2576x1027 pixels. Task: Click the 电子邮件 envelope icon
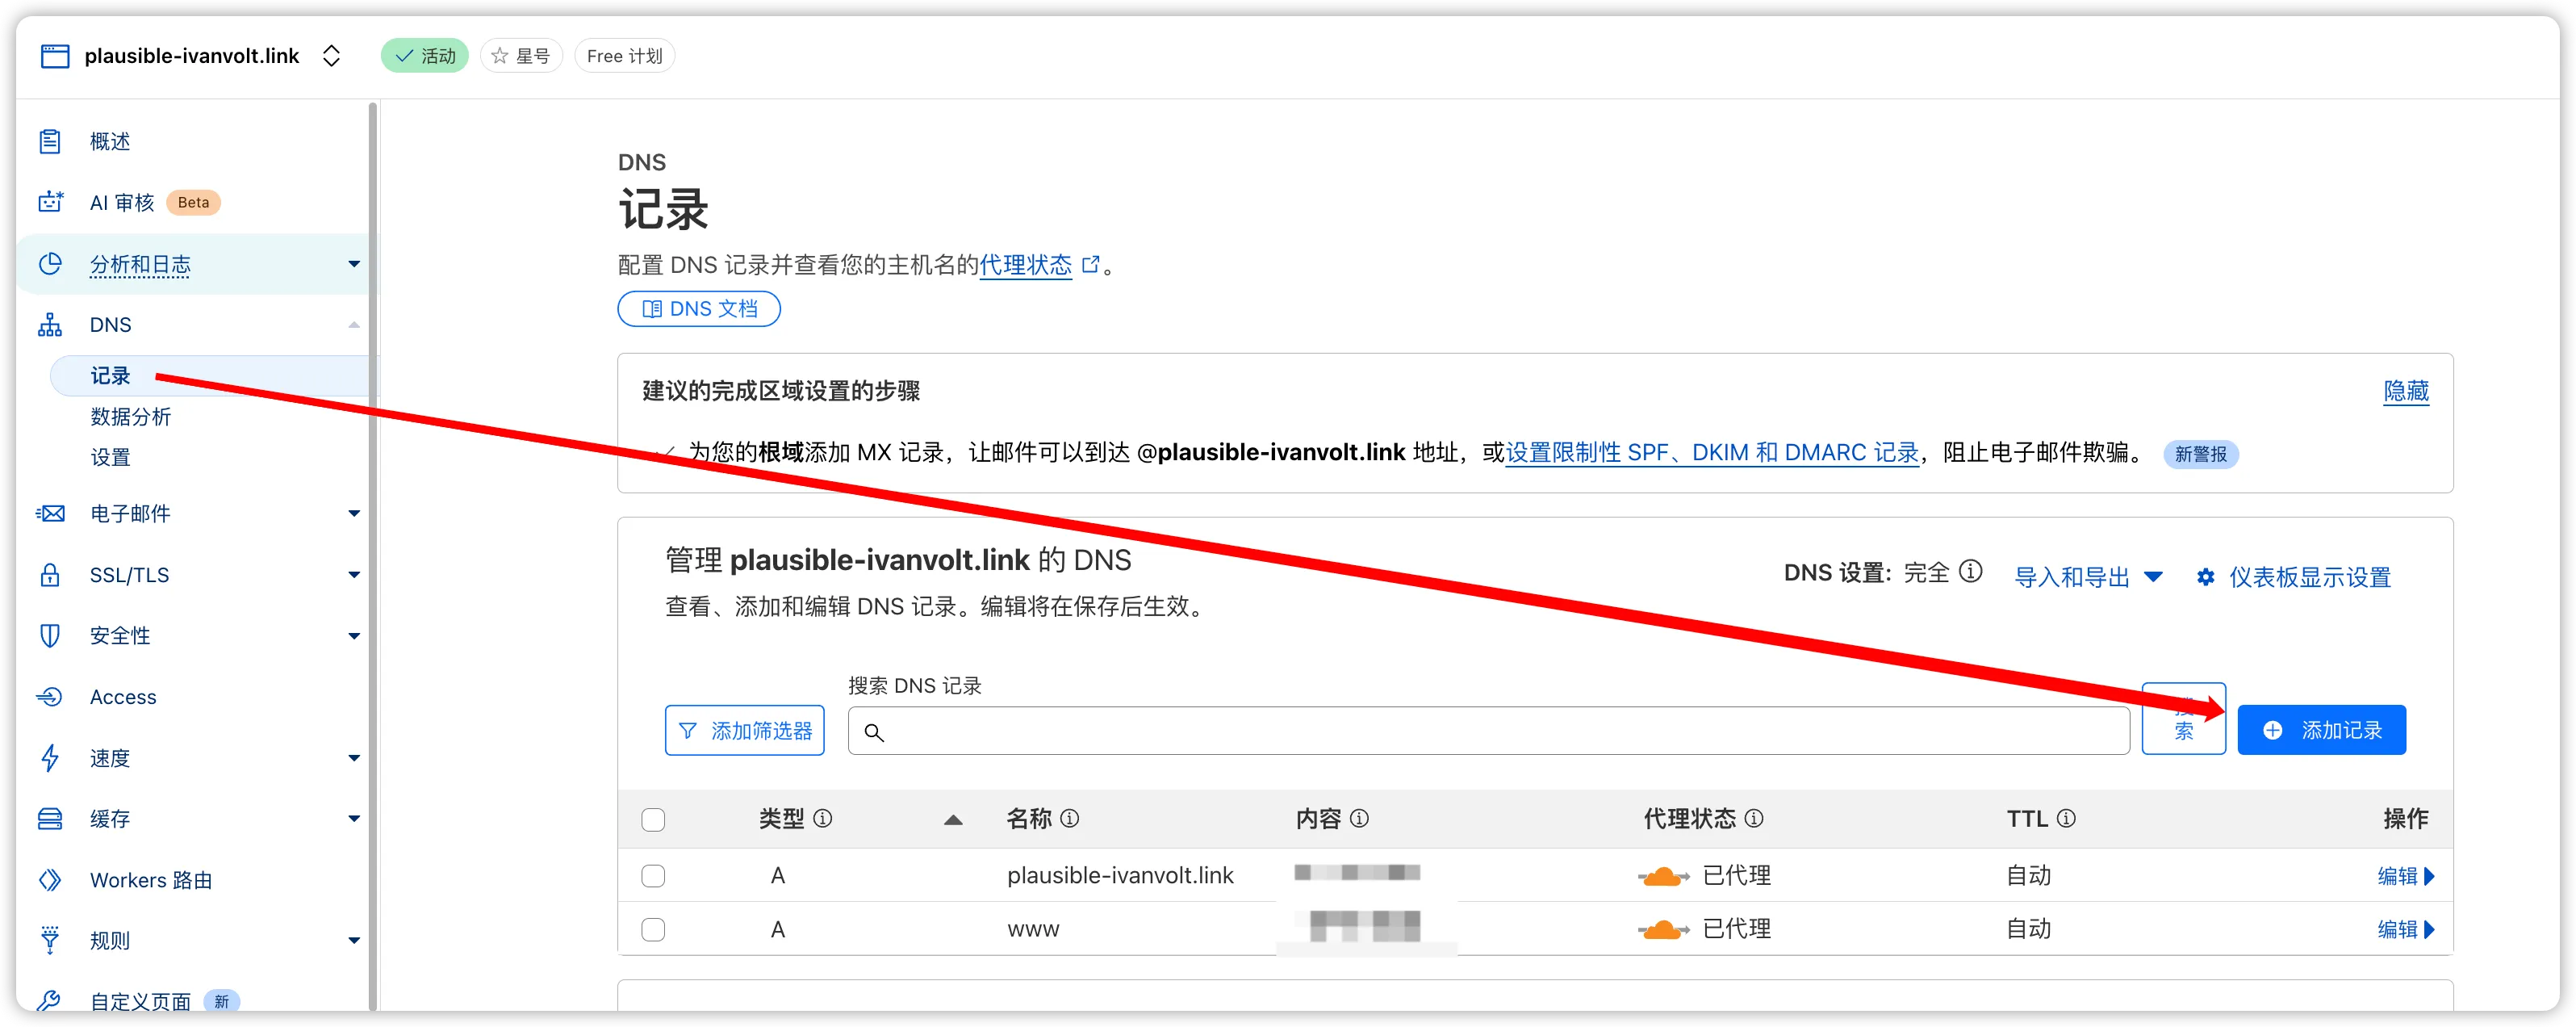50,514
